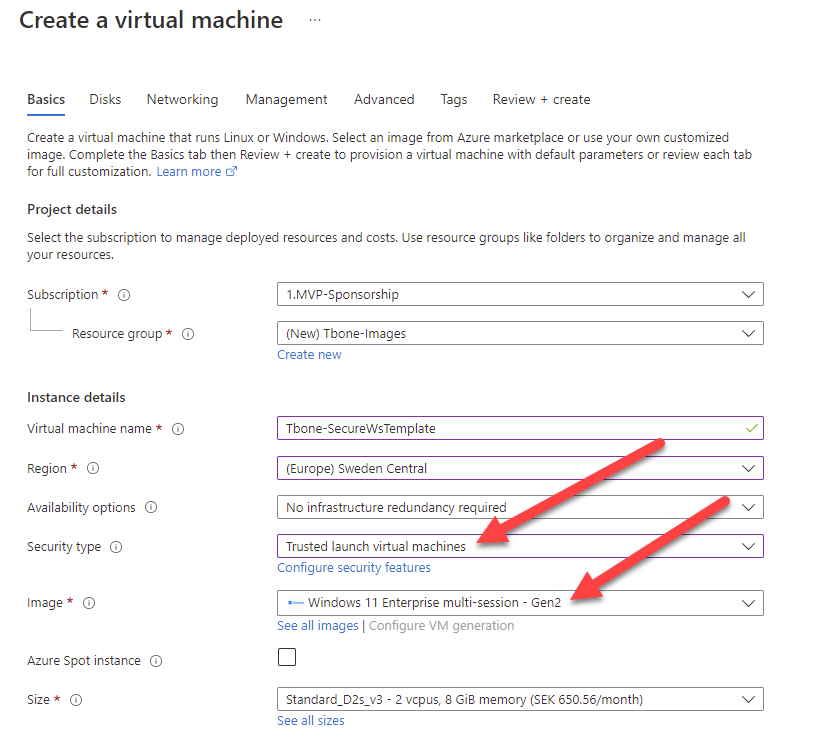Click Create new under Resource group
Screen dimensions: 818x742
click(309, 354)
